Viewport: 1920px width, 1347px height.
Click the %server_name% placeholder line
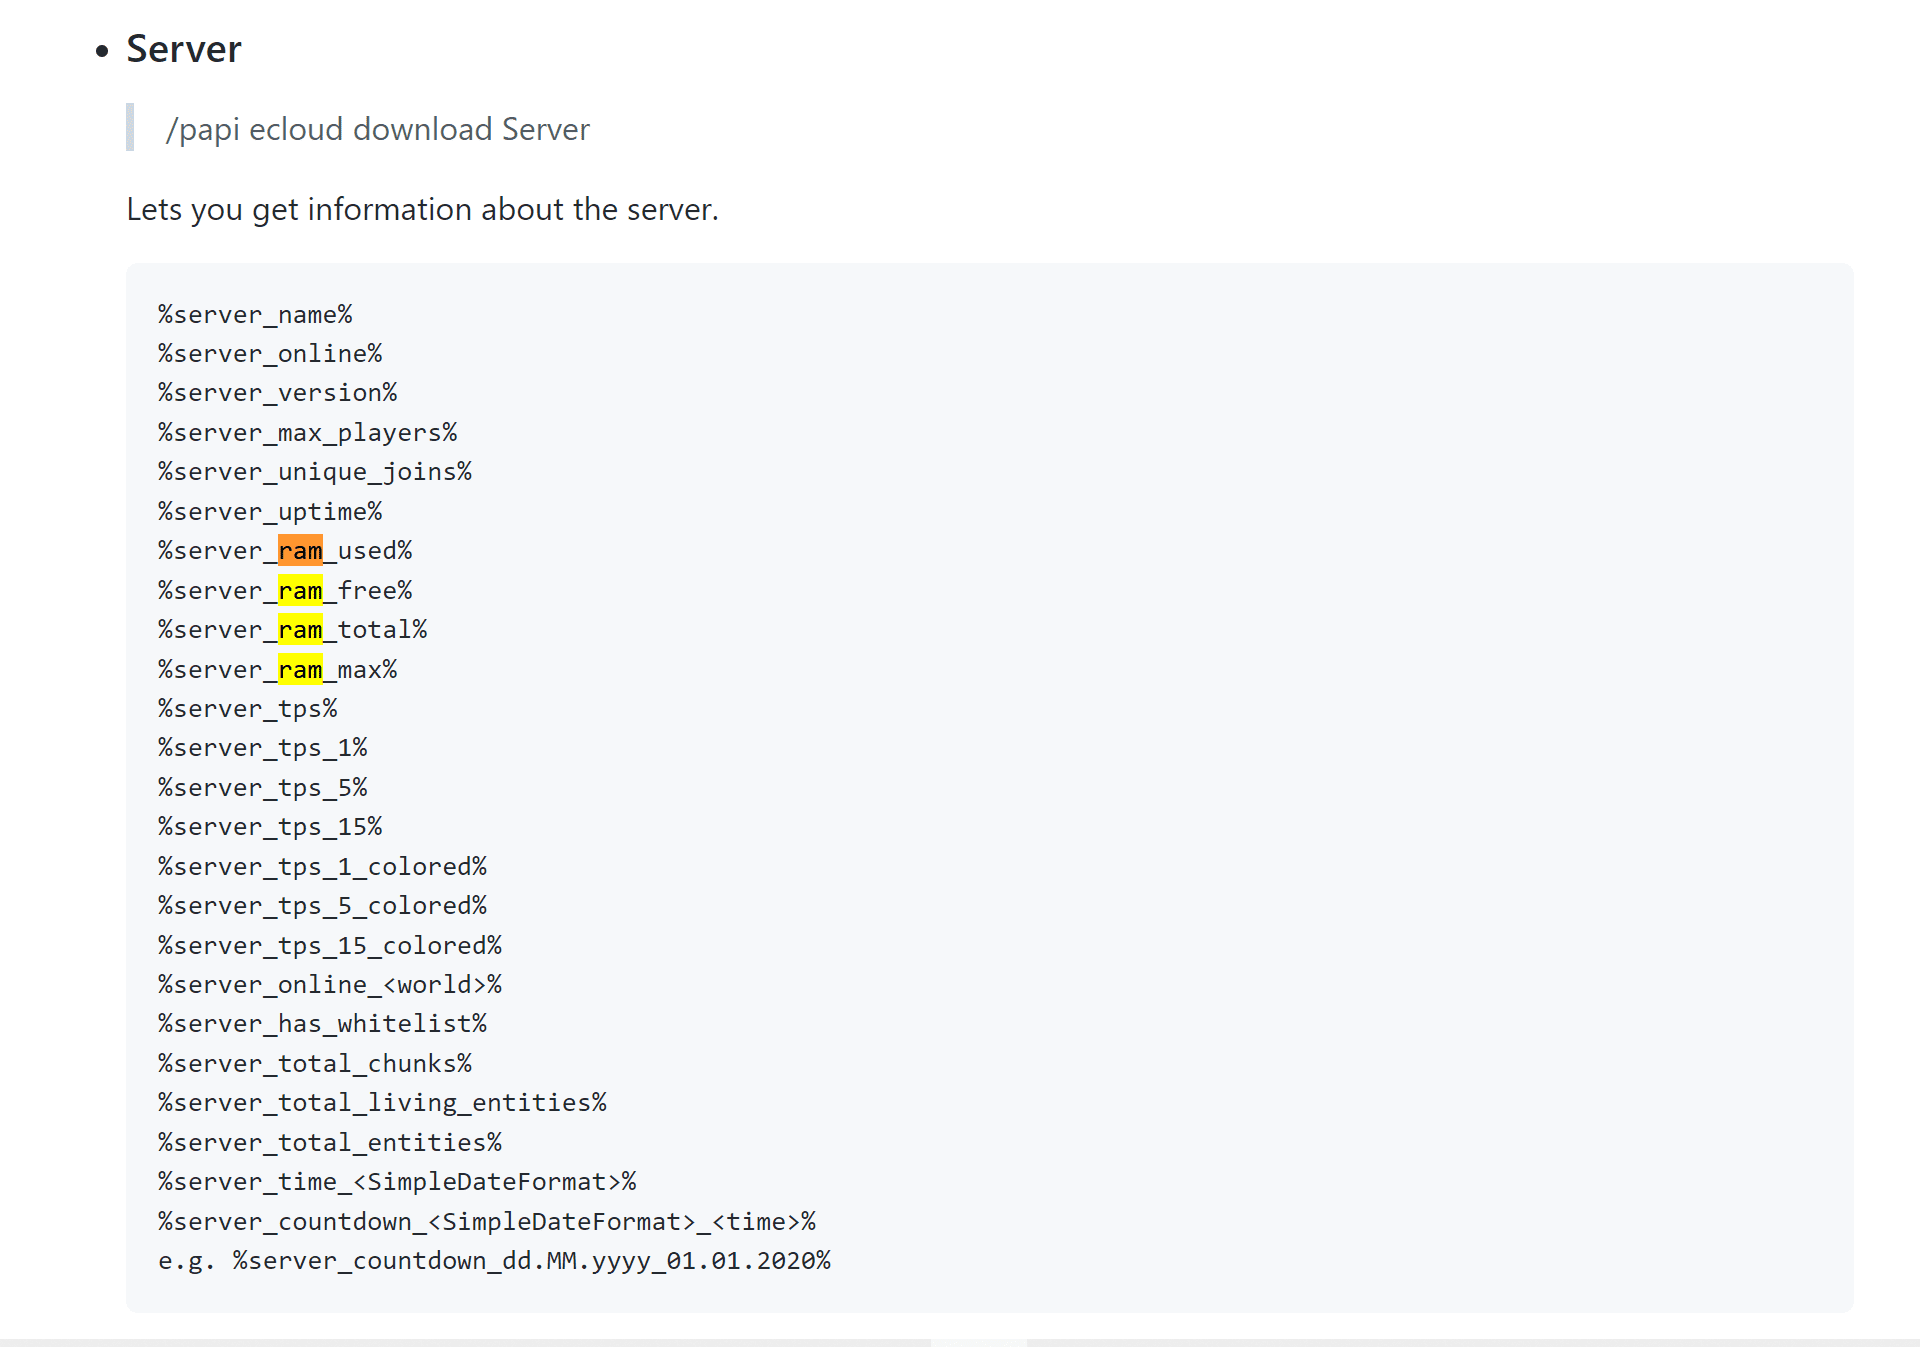pyautogui.click(x=255, y=315)
